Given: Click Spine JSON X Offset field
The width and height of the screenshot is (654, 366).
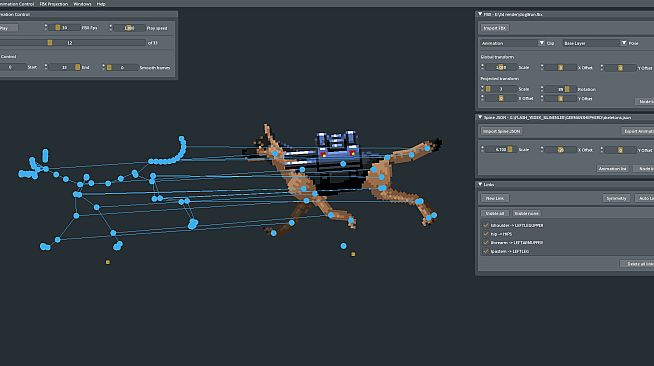Looking at the screenshot, I should [x=561, y=149].
